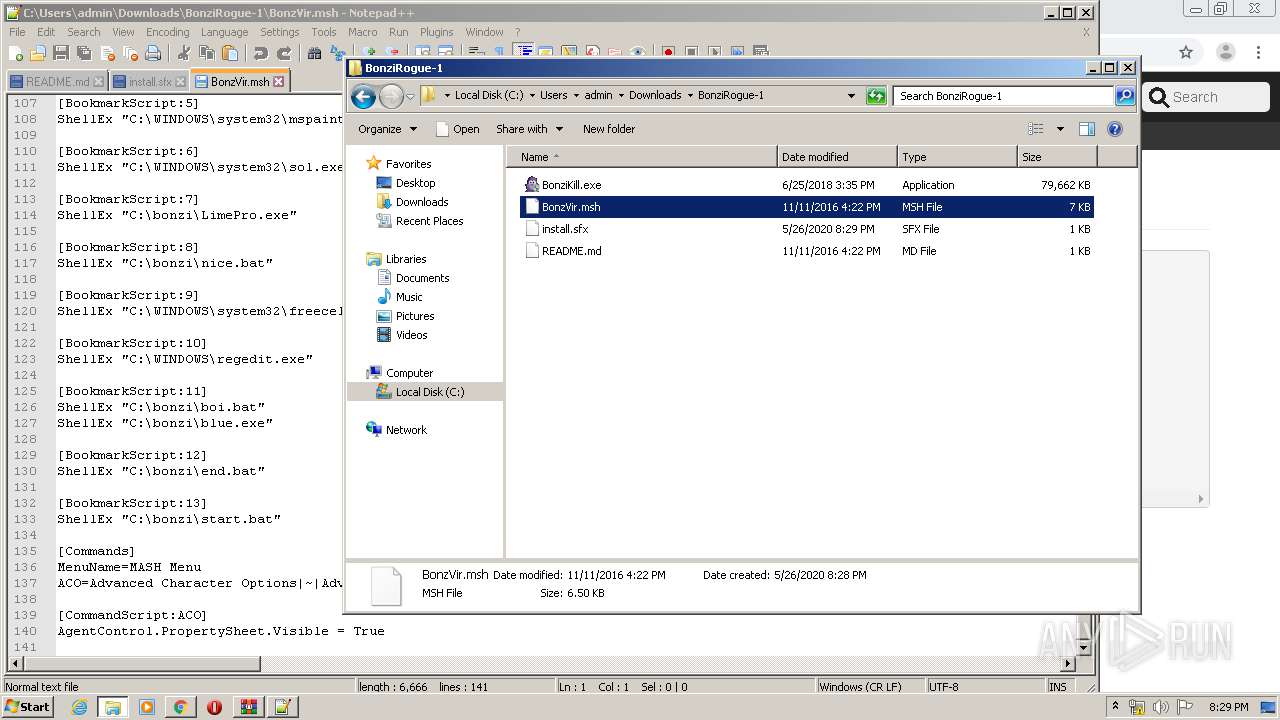Click the Start button
Viewport: 1280px width, 720px height.
click(x=27, y=707)
